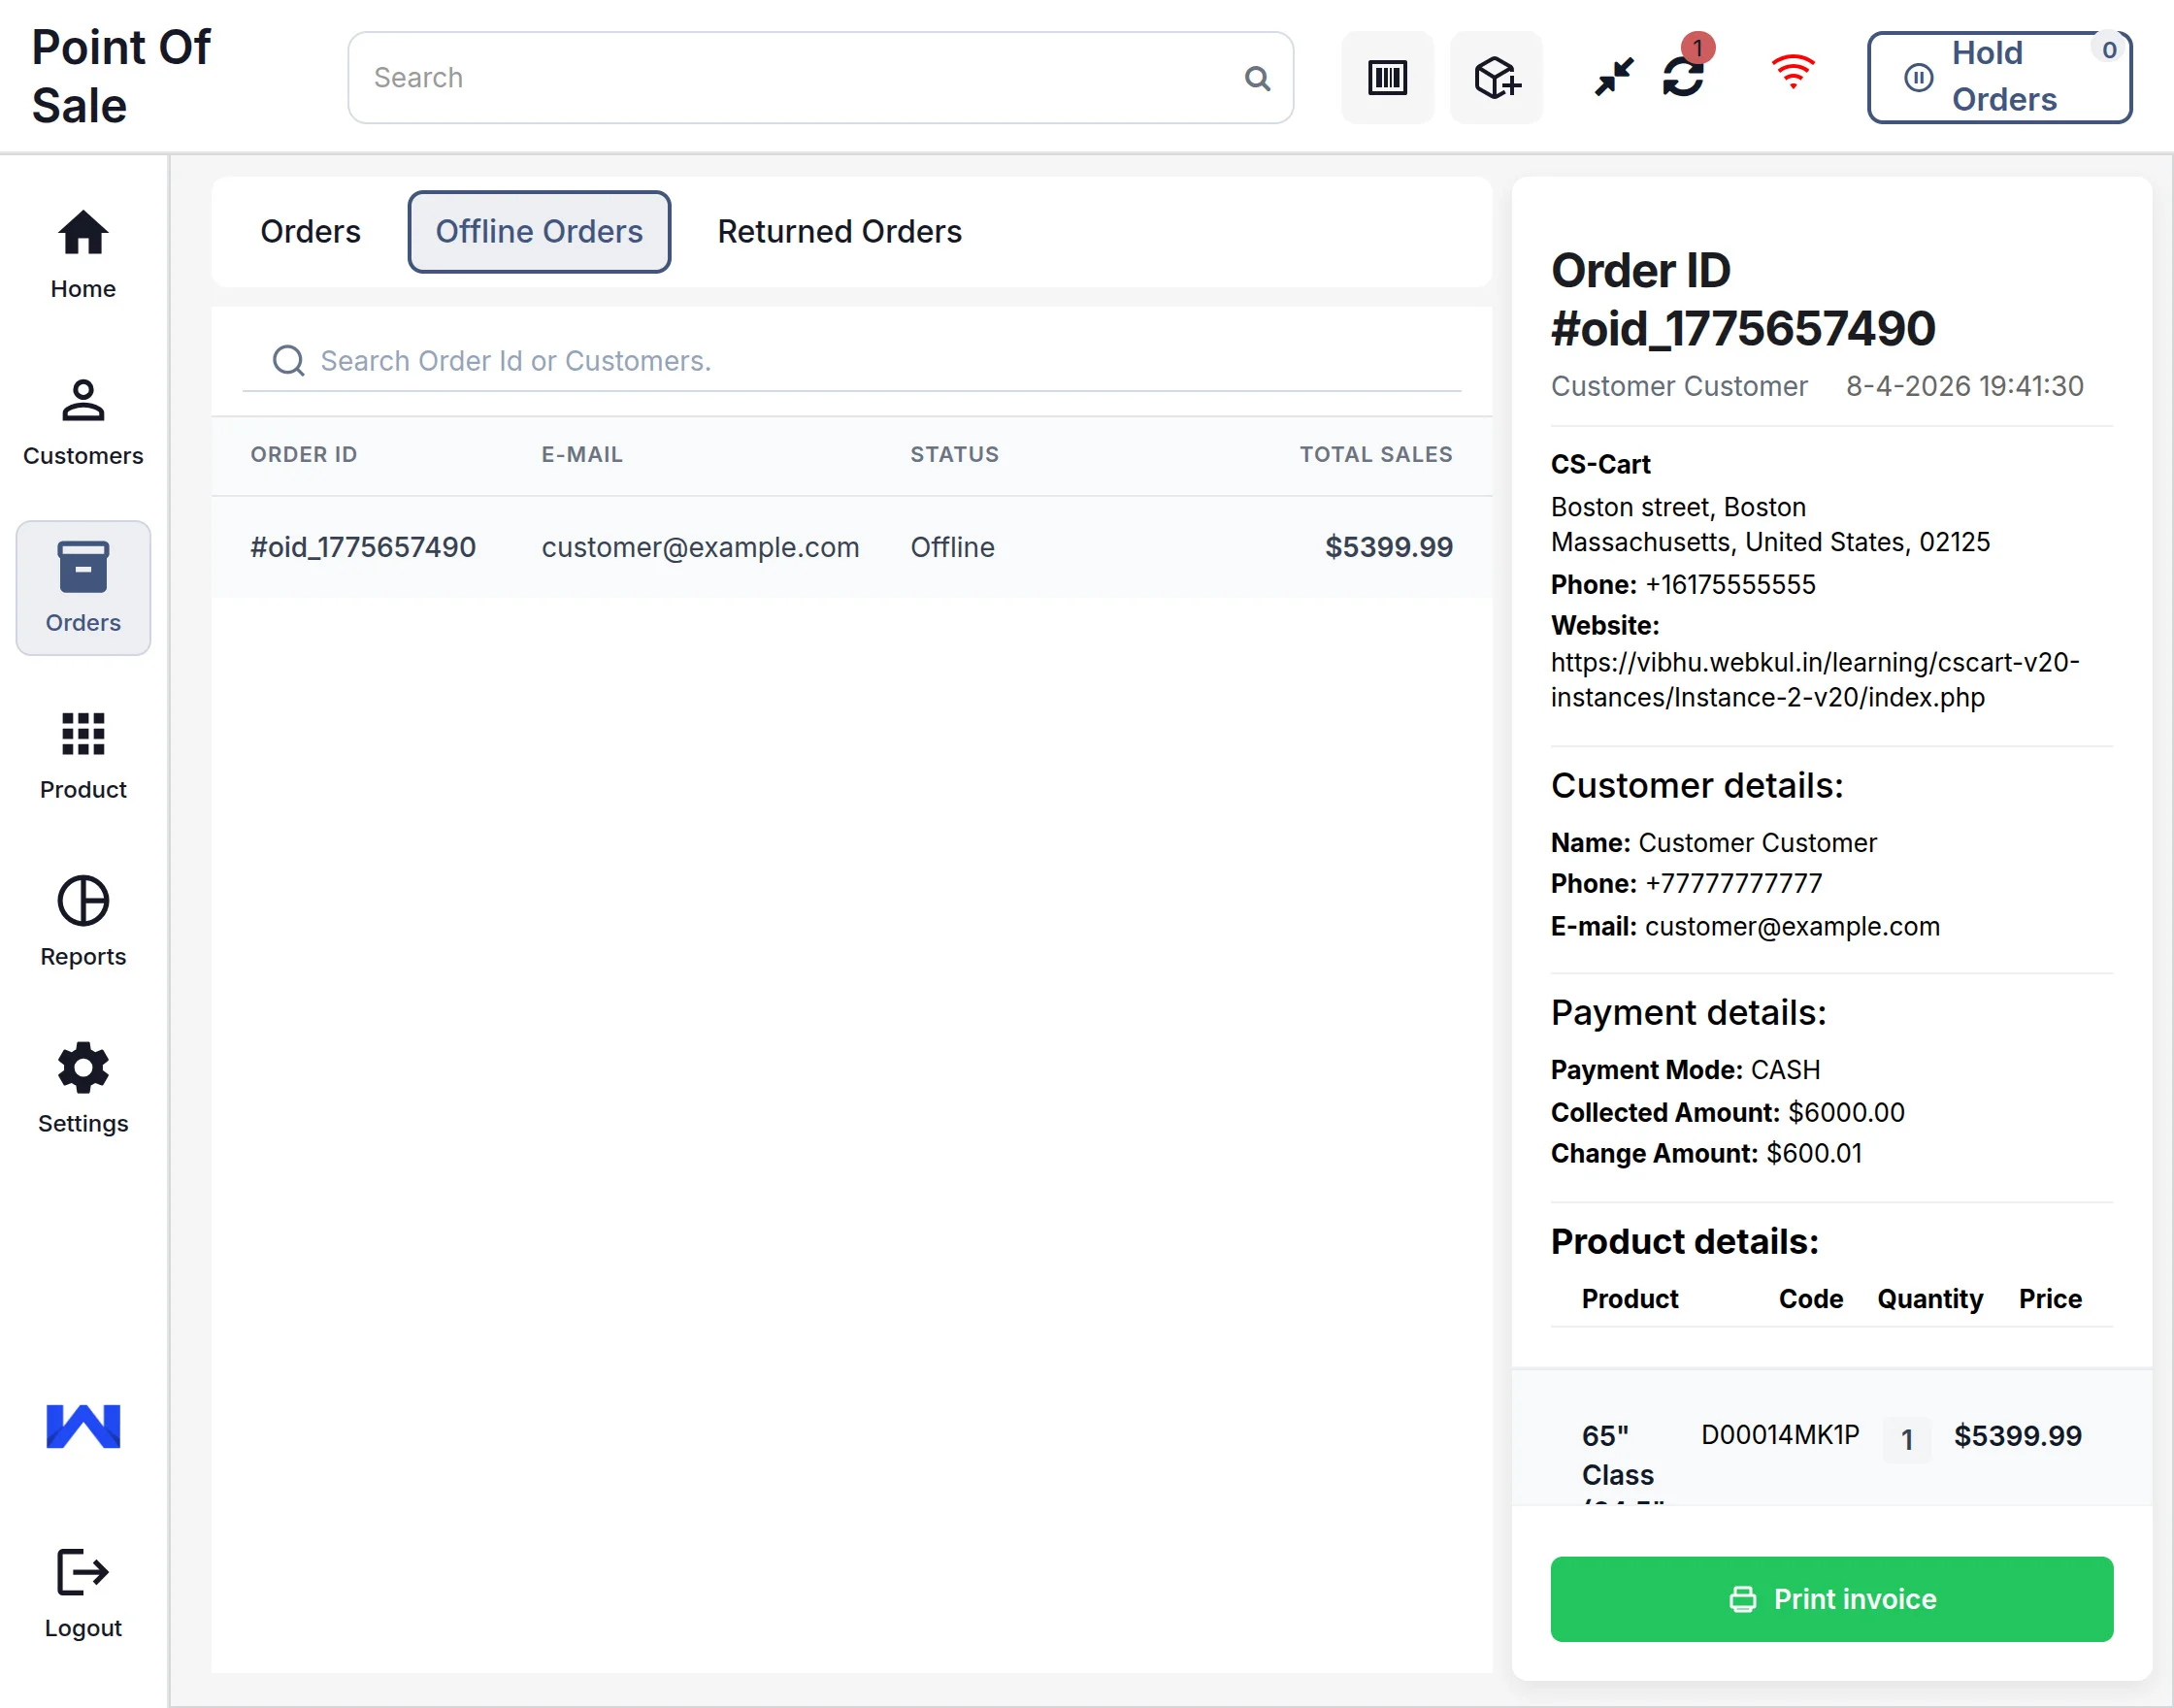This screenshot has height=1708, width=2174.
Task: Switch to the Orders tab
Action: (310, 231)
